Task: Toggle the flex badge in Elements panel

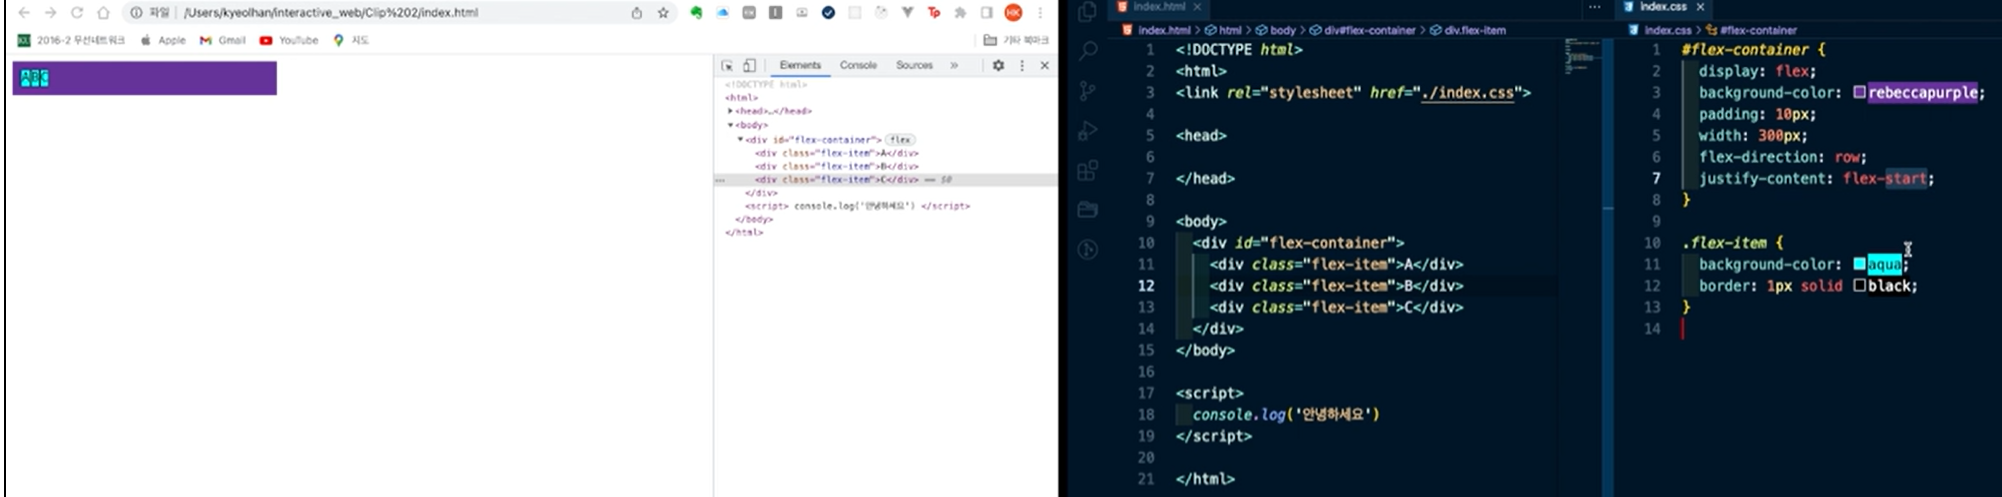Action: [901, 140]
